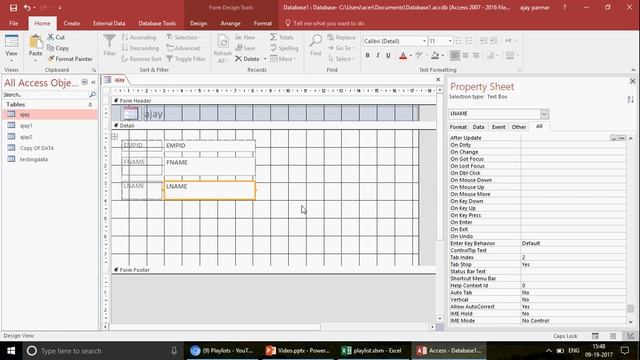640x360 pixels.
Task: Apply Underline formatting
Action: pyautogui.click(x=388, y=55)
